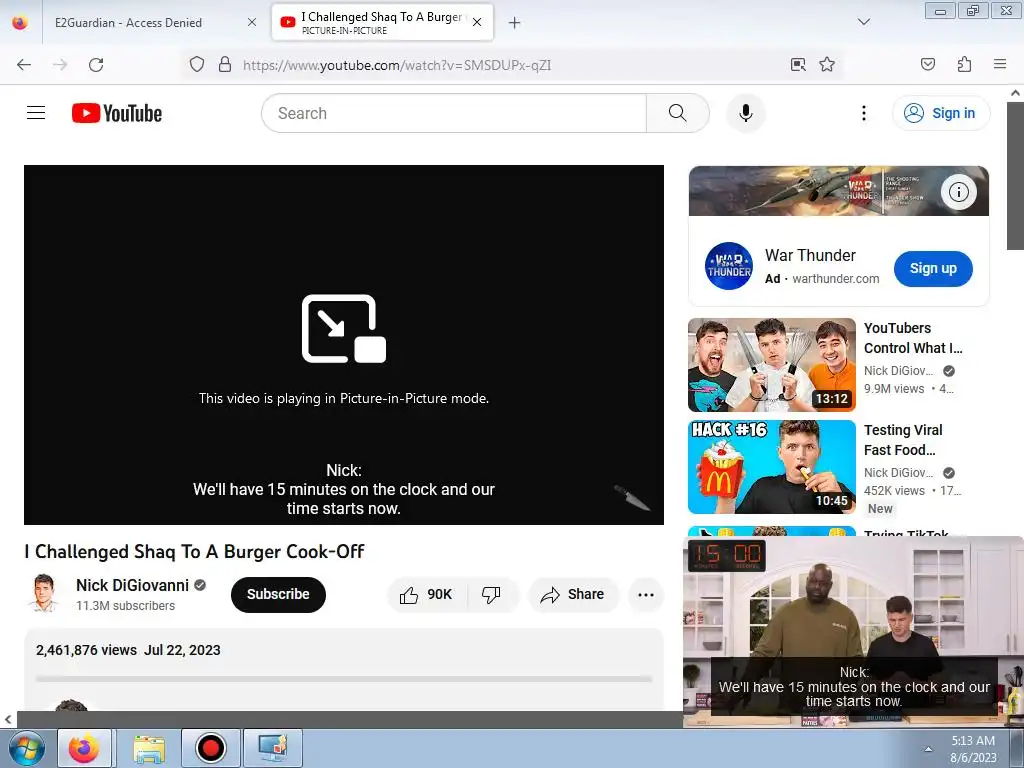
Task: Dislike the video with thumbs down
Action: coord(491,594)
